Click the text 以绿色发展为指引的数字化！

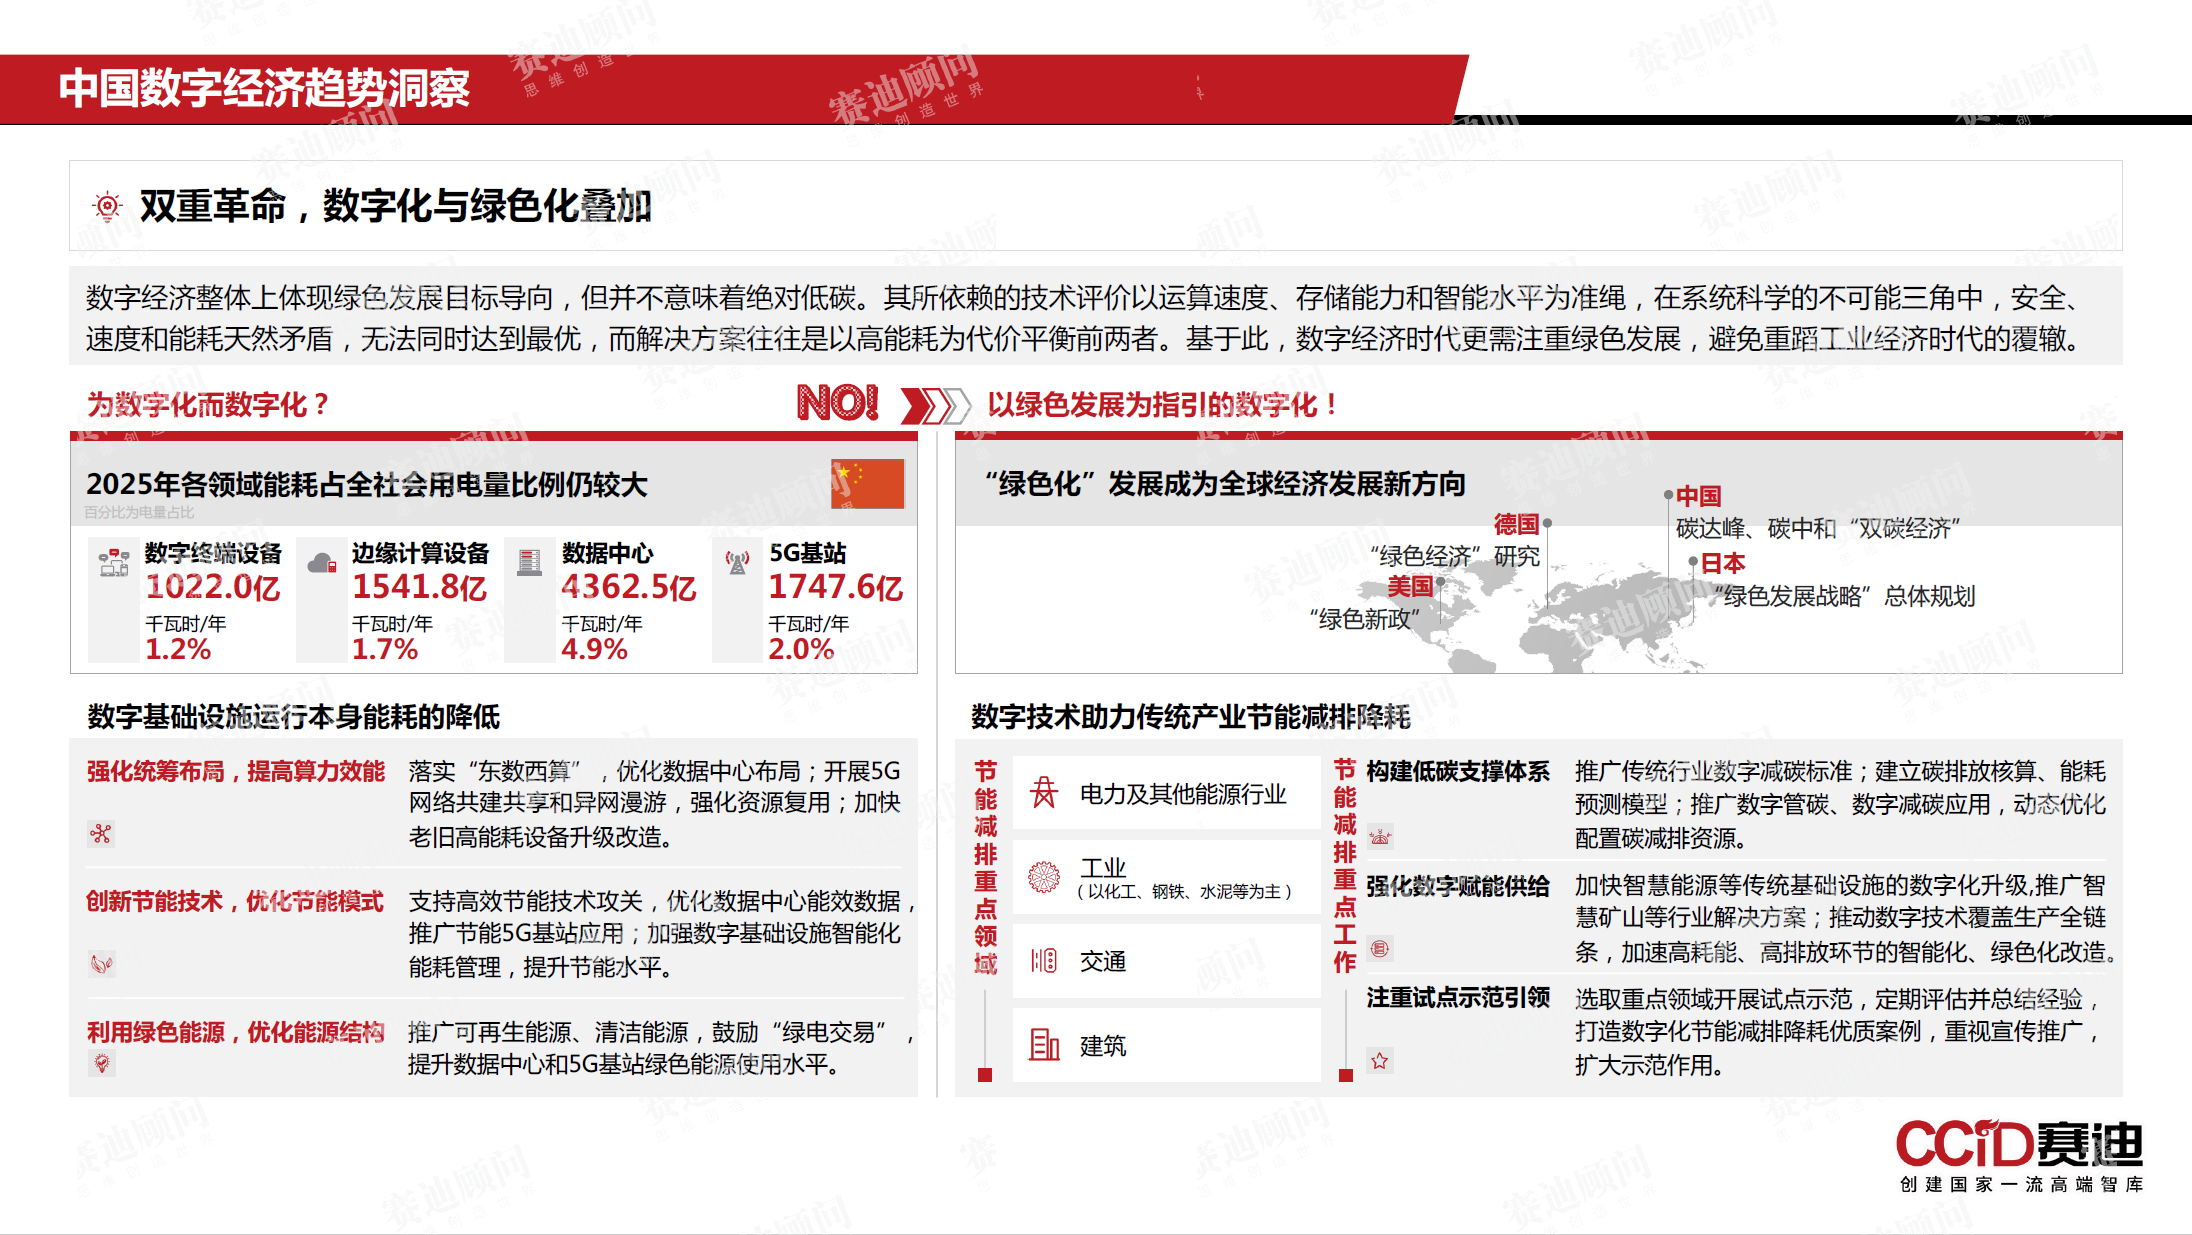coord(1163,405)
